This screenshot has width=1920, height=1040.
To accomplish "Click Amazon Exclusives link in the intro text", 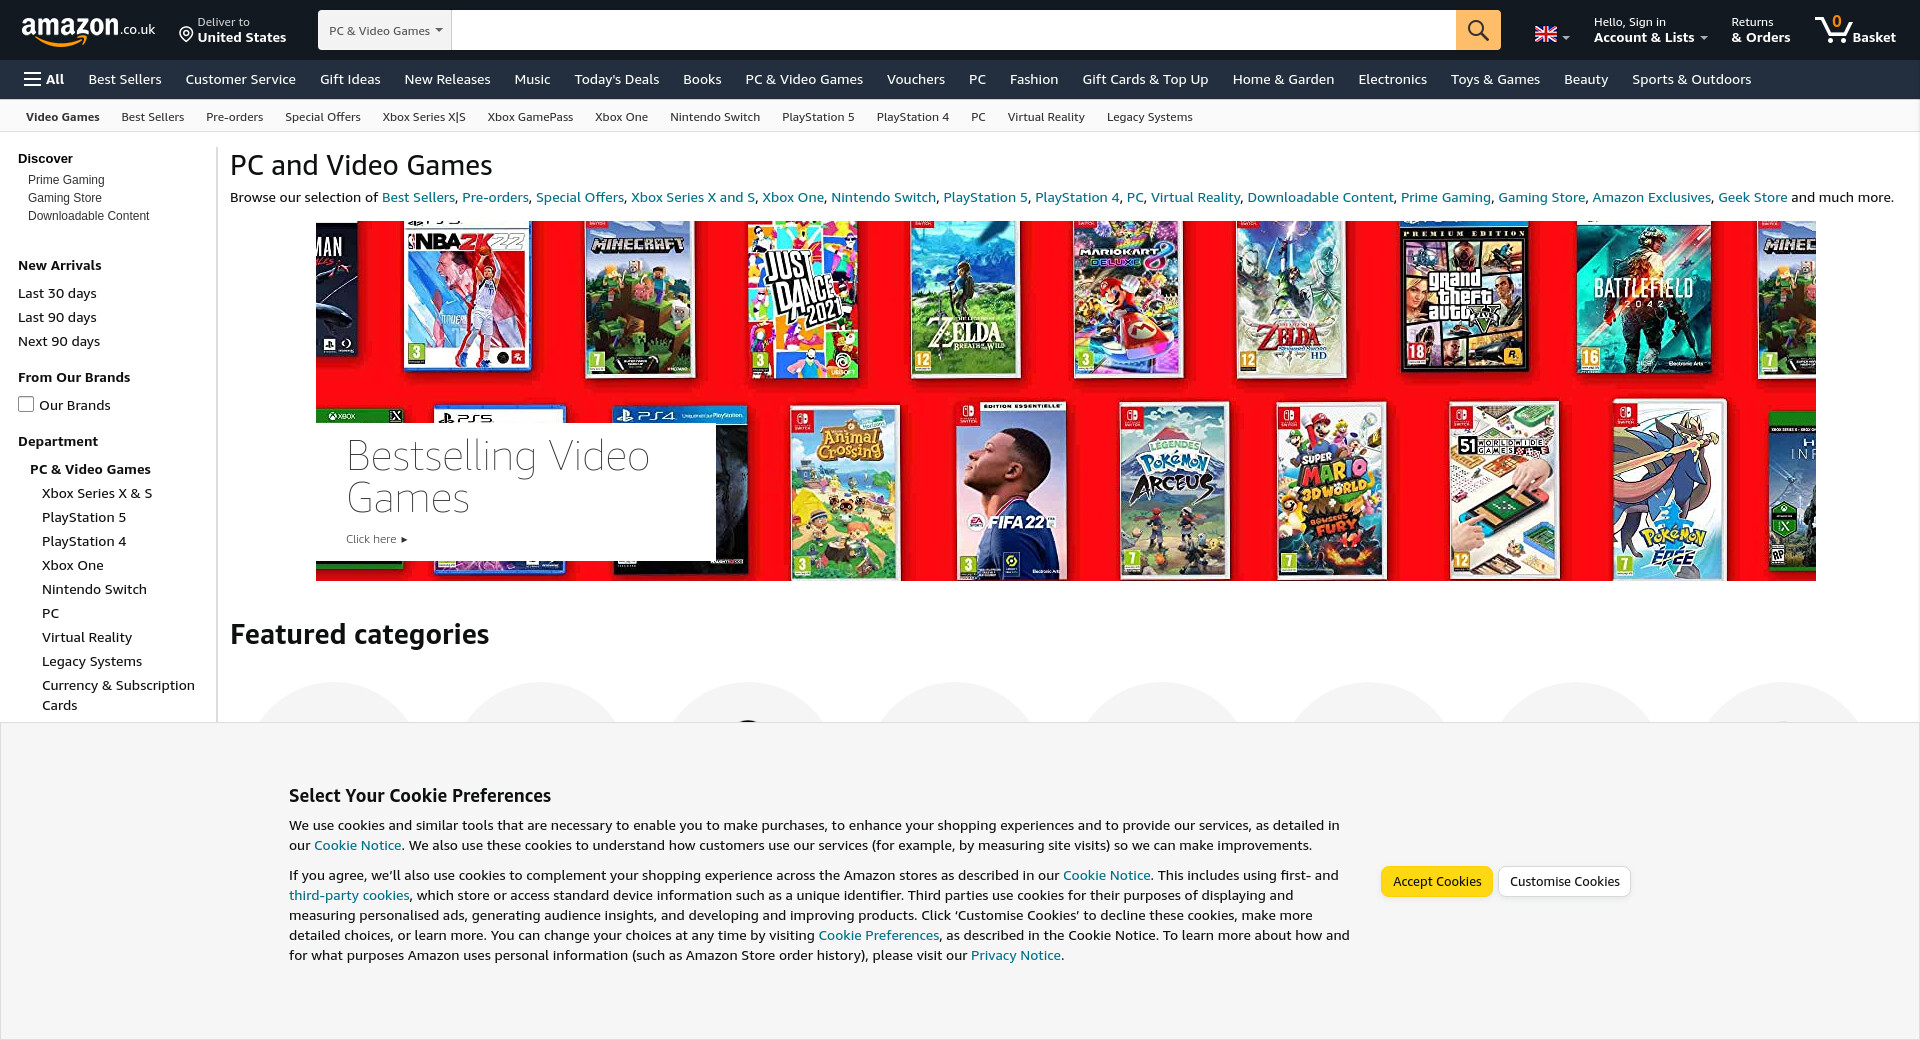I will [1651, 197].
